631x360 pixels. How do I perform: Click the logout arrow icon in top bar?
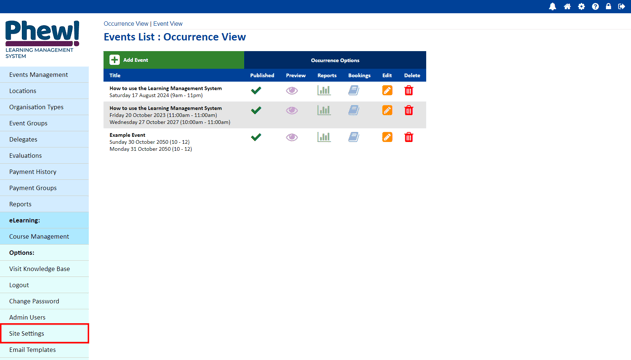coord(621,6)
